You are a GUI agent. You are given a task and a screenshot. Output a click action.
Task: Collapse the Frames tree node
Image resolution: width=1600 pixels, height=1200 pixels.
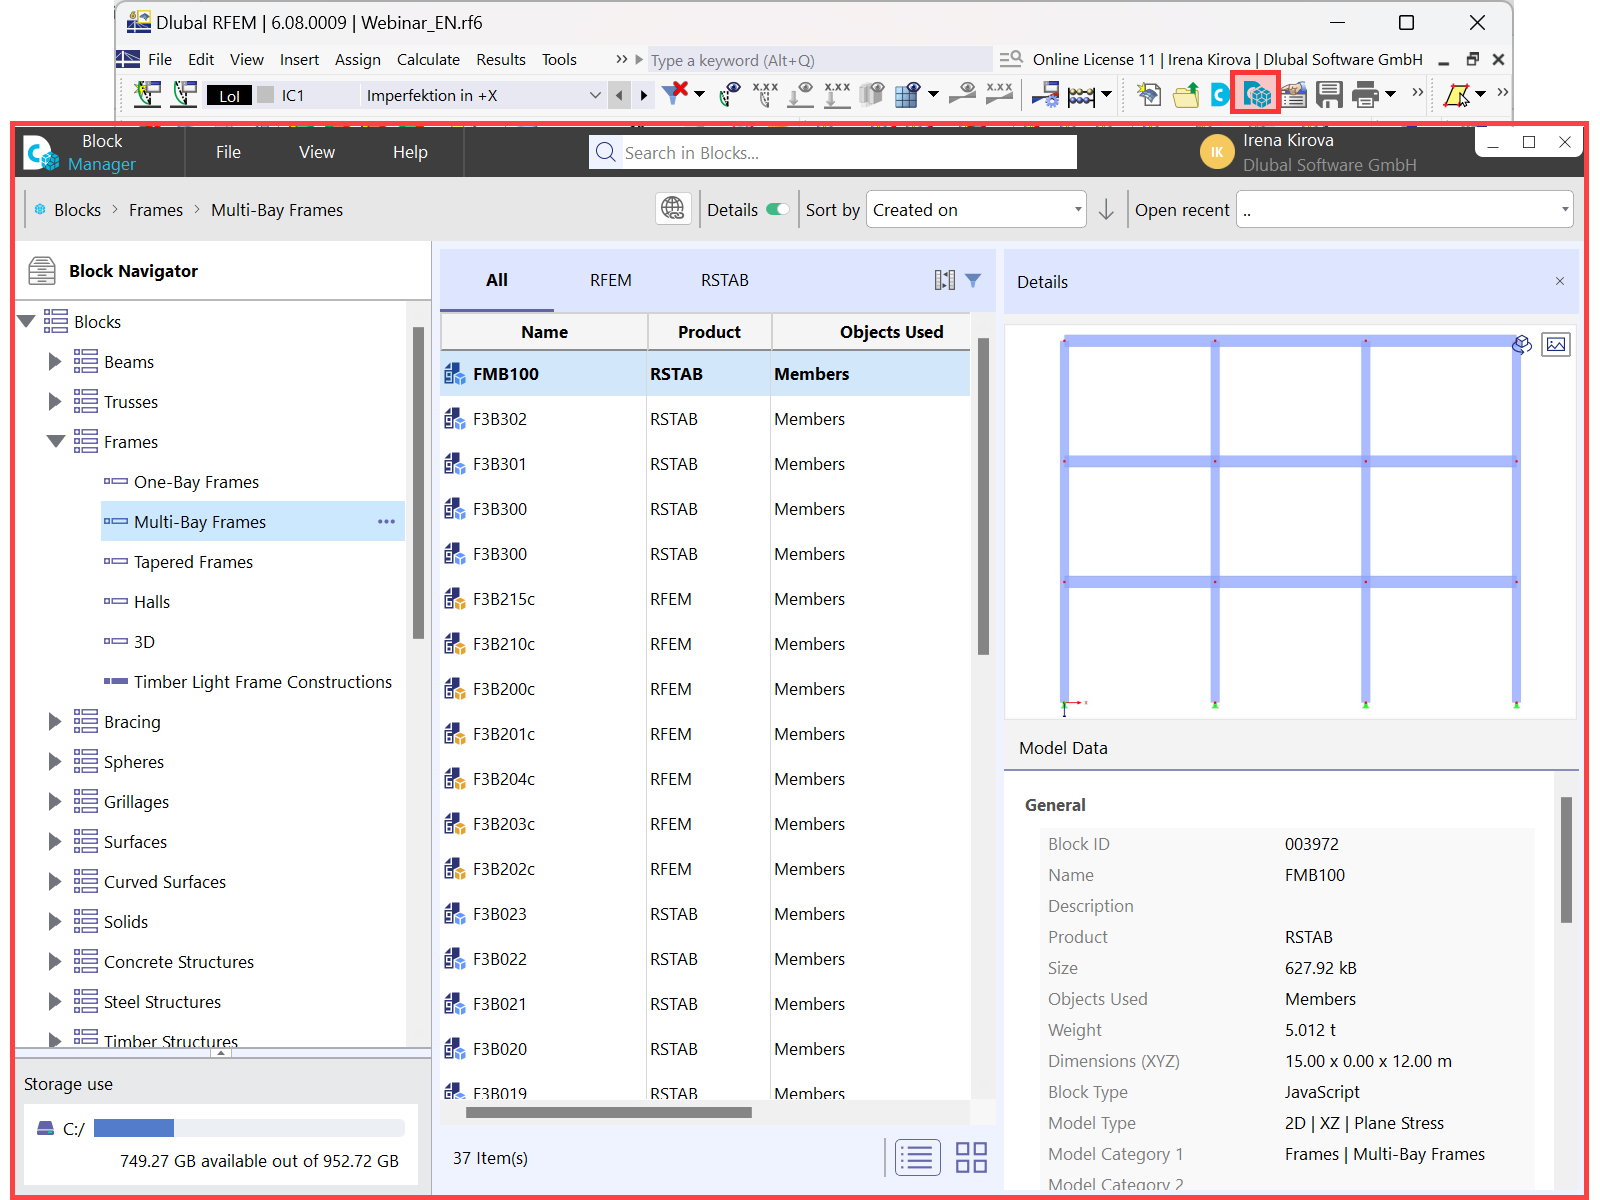coord(56,441)
